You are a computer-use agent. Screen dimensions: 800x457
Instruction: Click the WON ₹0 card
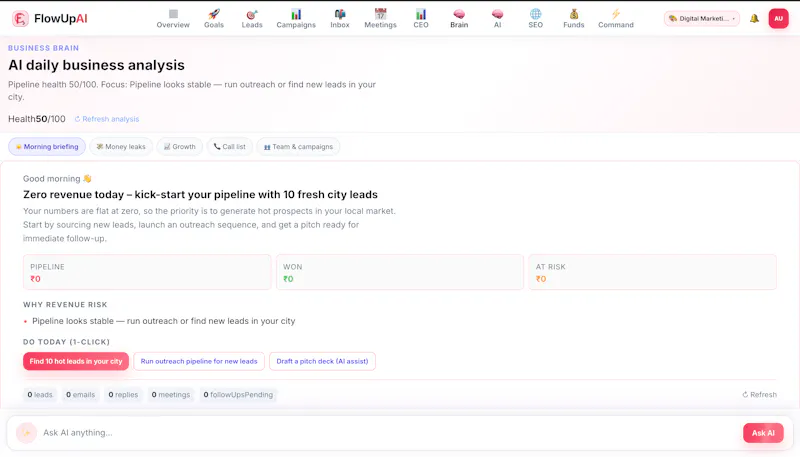coord(400,272)
